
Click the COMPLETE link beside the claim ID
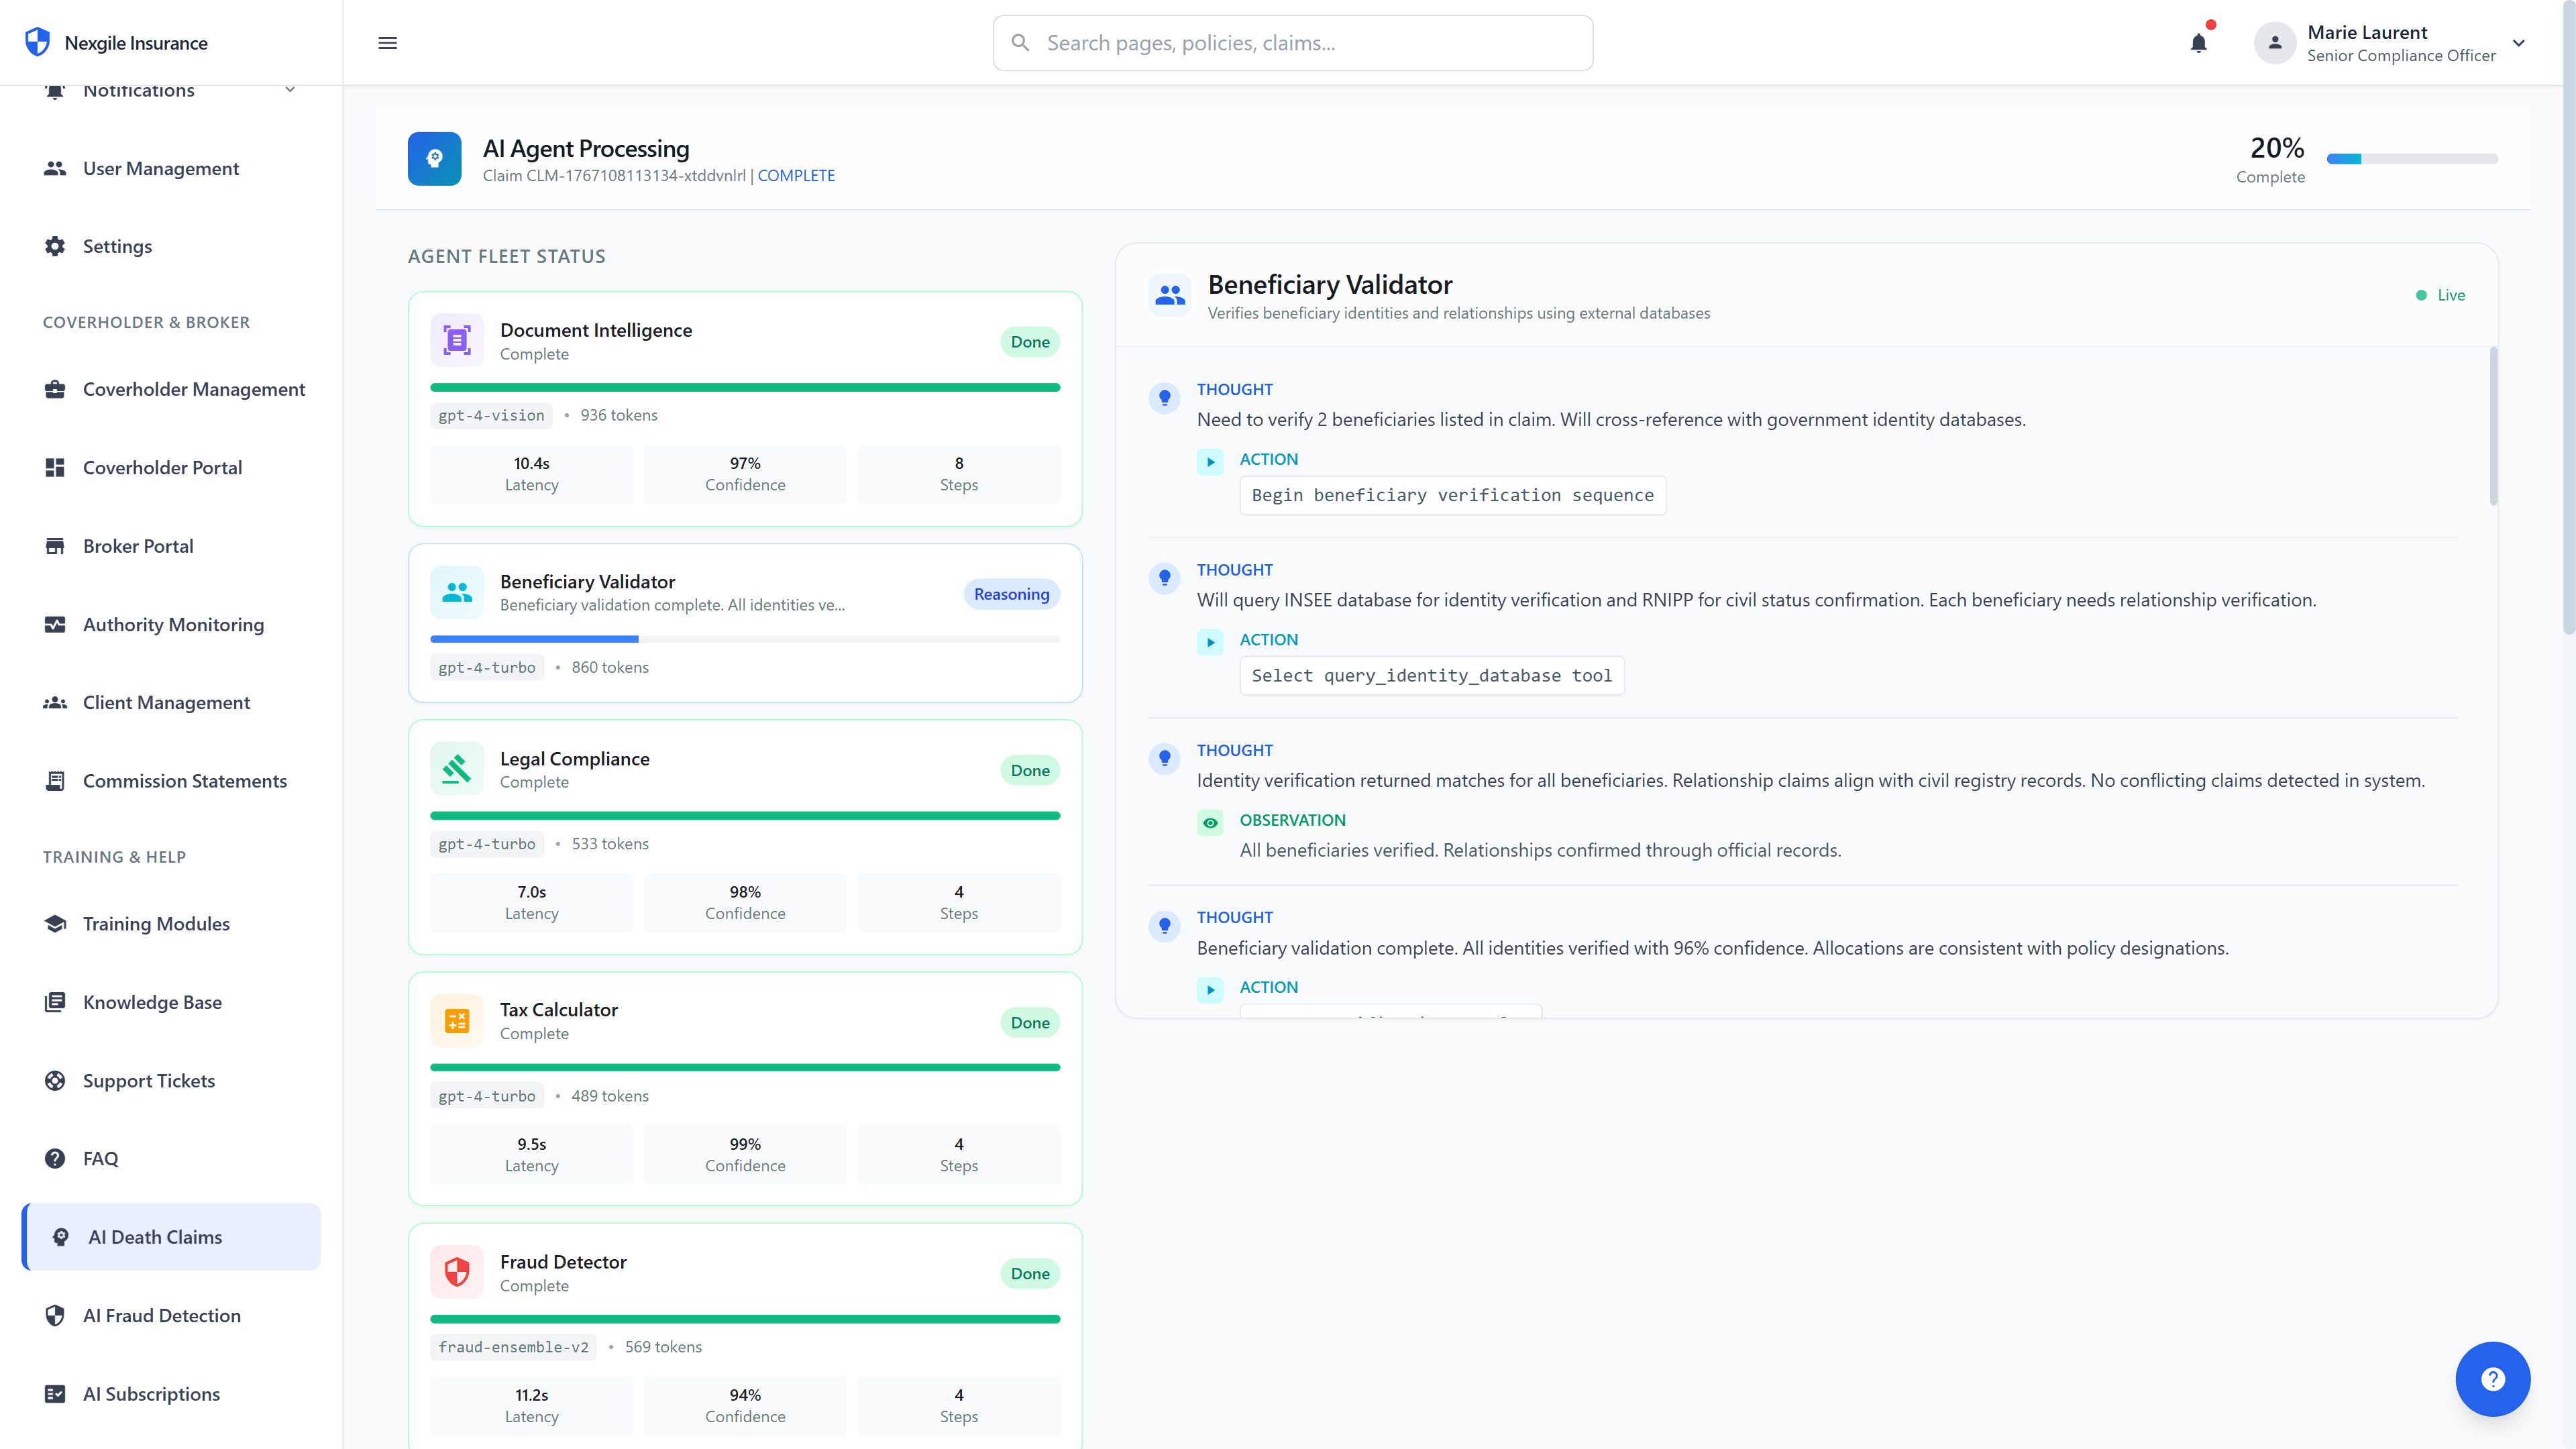pos(796,175)
